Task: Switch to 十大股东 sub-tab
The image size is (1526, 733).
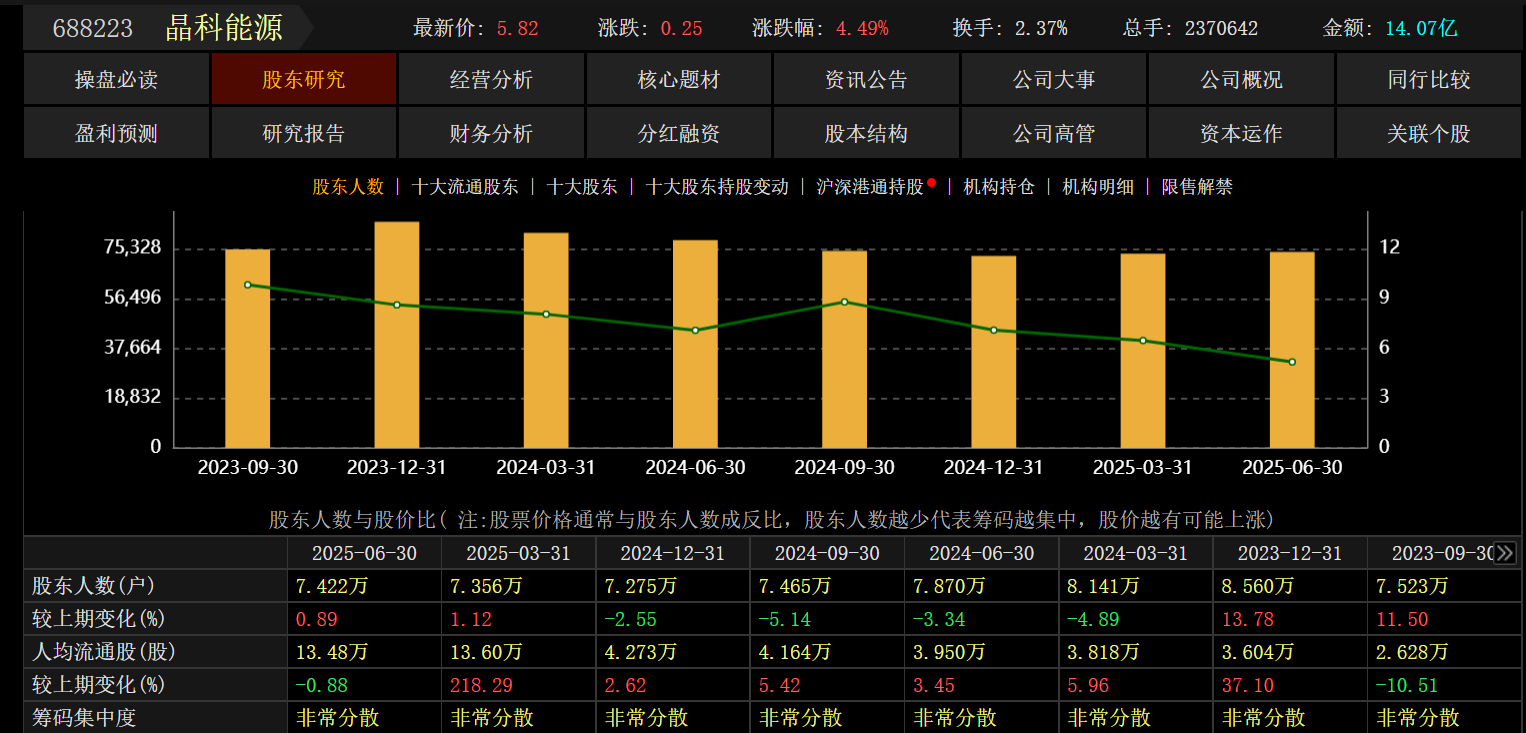Action: pos(582,187)
